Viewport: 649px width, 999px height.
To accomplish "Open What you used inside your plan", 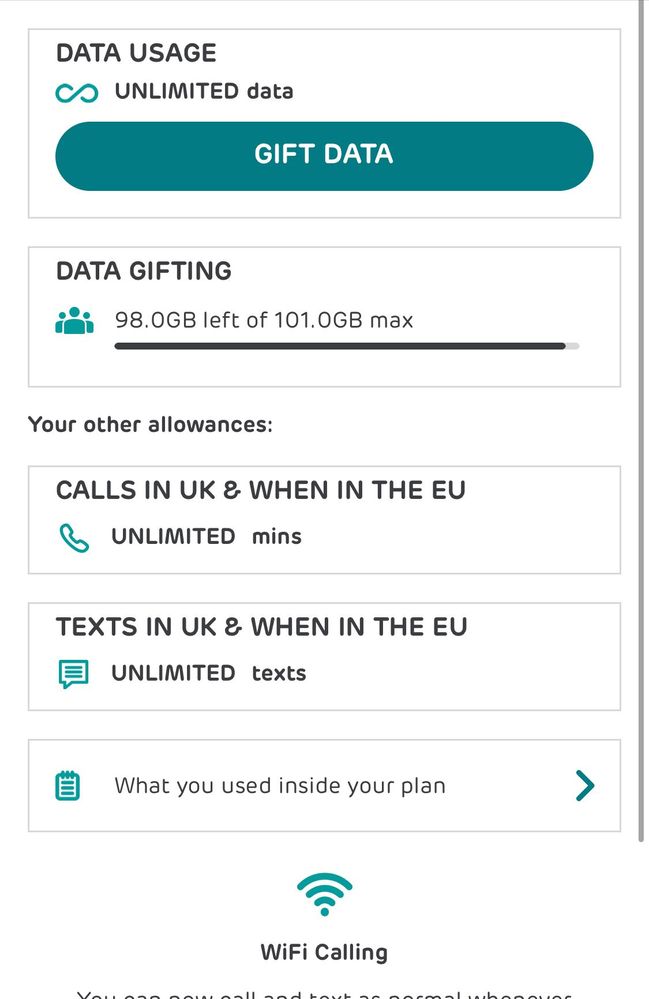I will pos(280,786).
